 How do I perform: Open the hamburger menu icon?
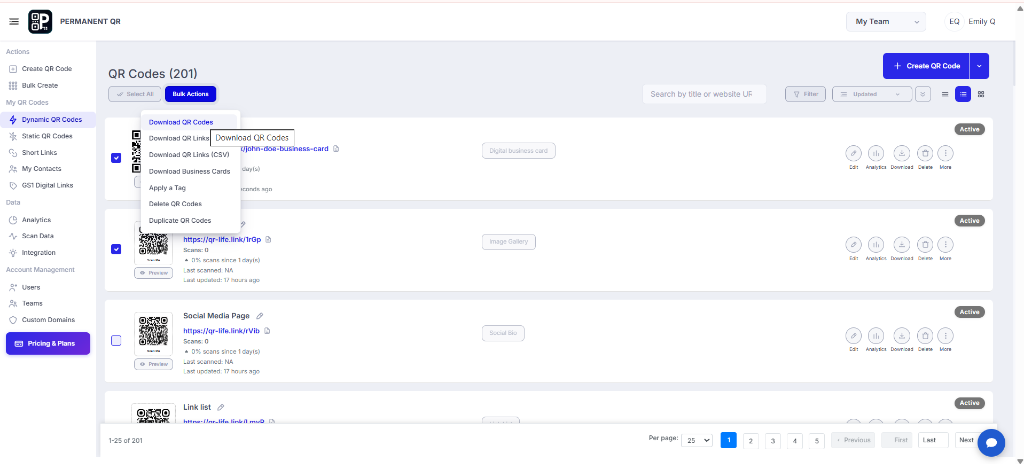(x=14, y=22)
